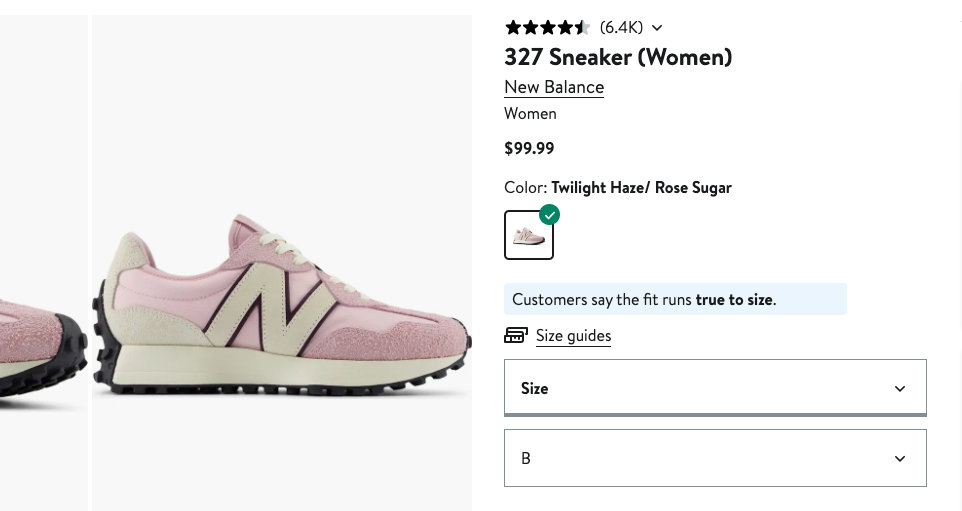The image size is (962, 511).
Task: Click the Women category text
Action: tap(530, 114)
